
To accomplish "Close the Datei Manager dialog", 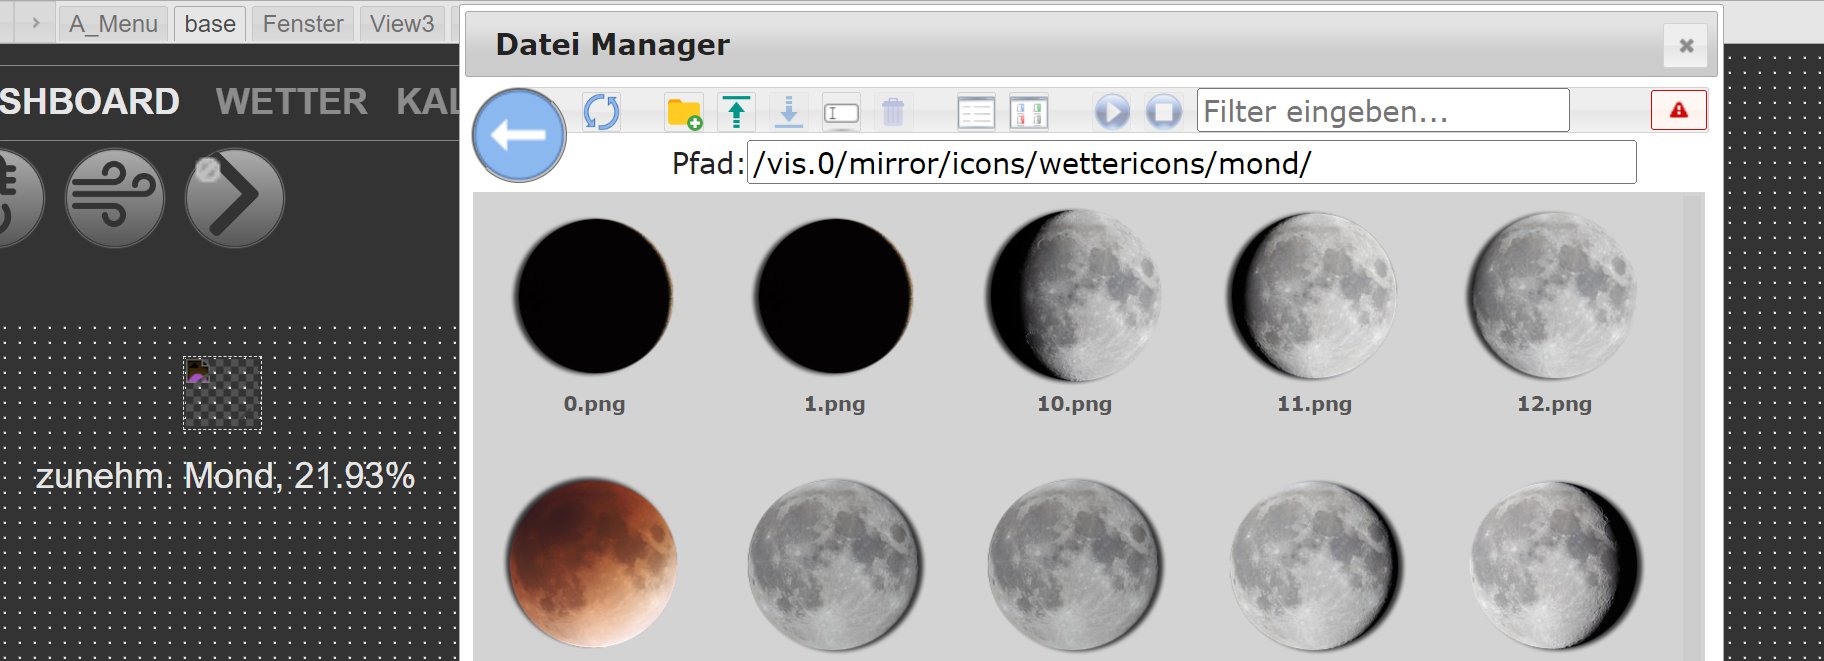I will click(1686, 46).
